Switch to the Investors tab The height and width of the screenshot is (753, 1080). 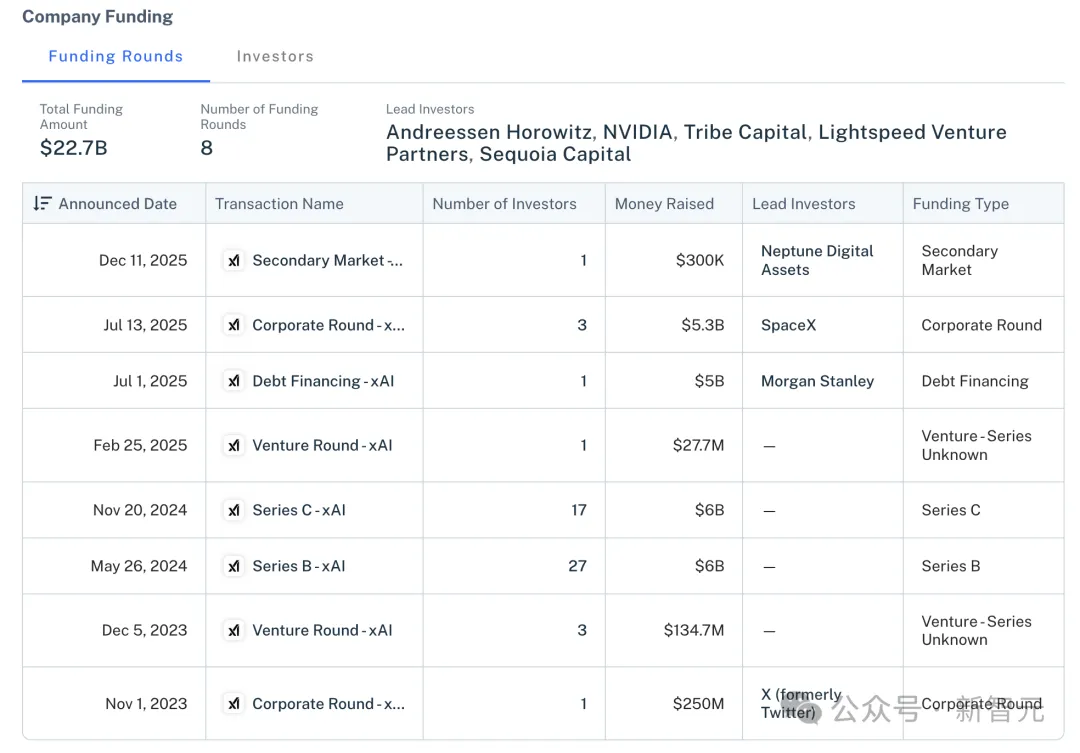click(275, 56)
